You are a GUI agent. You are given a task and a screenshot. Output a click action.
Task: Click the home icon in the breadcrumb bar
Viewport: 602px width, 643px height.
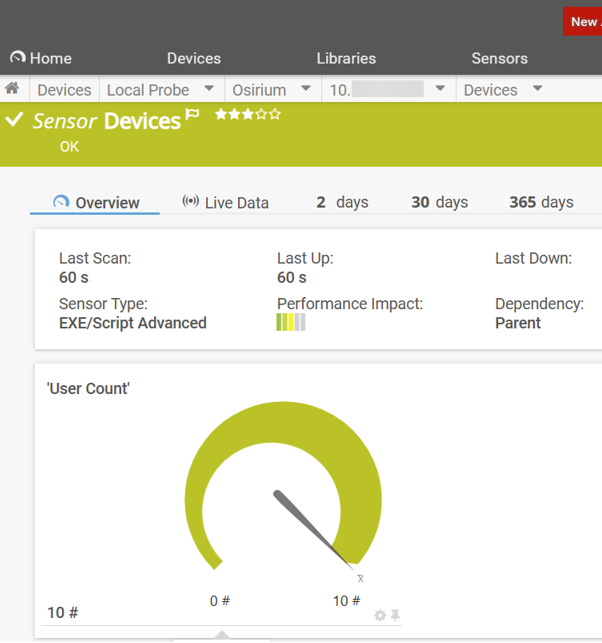point(12,89)
